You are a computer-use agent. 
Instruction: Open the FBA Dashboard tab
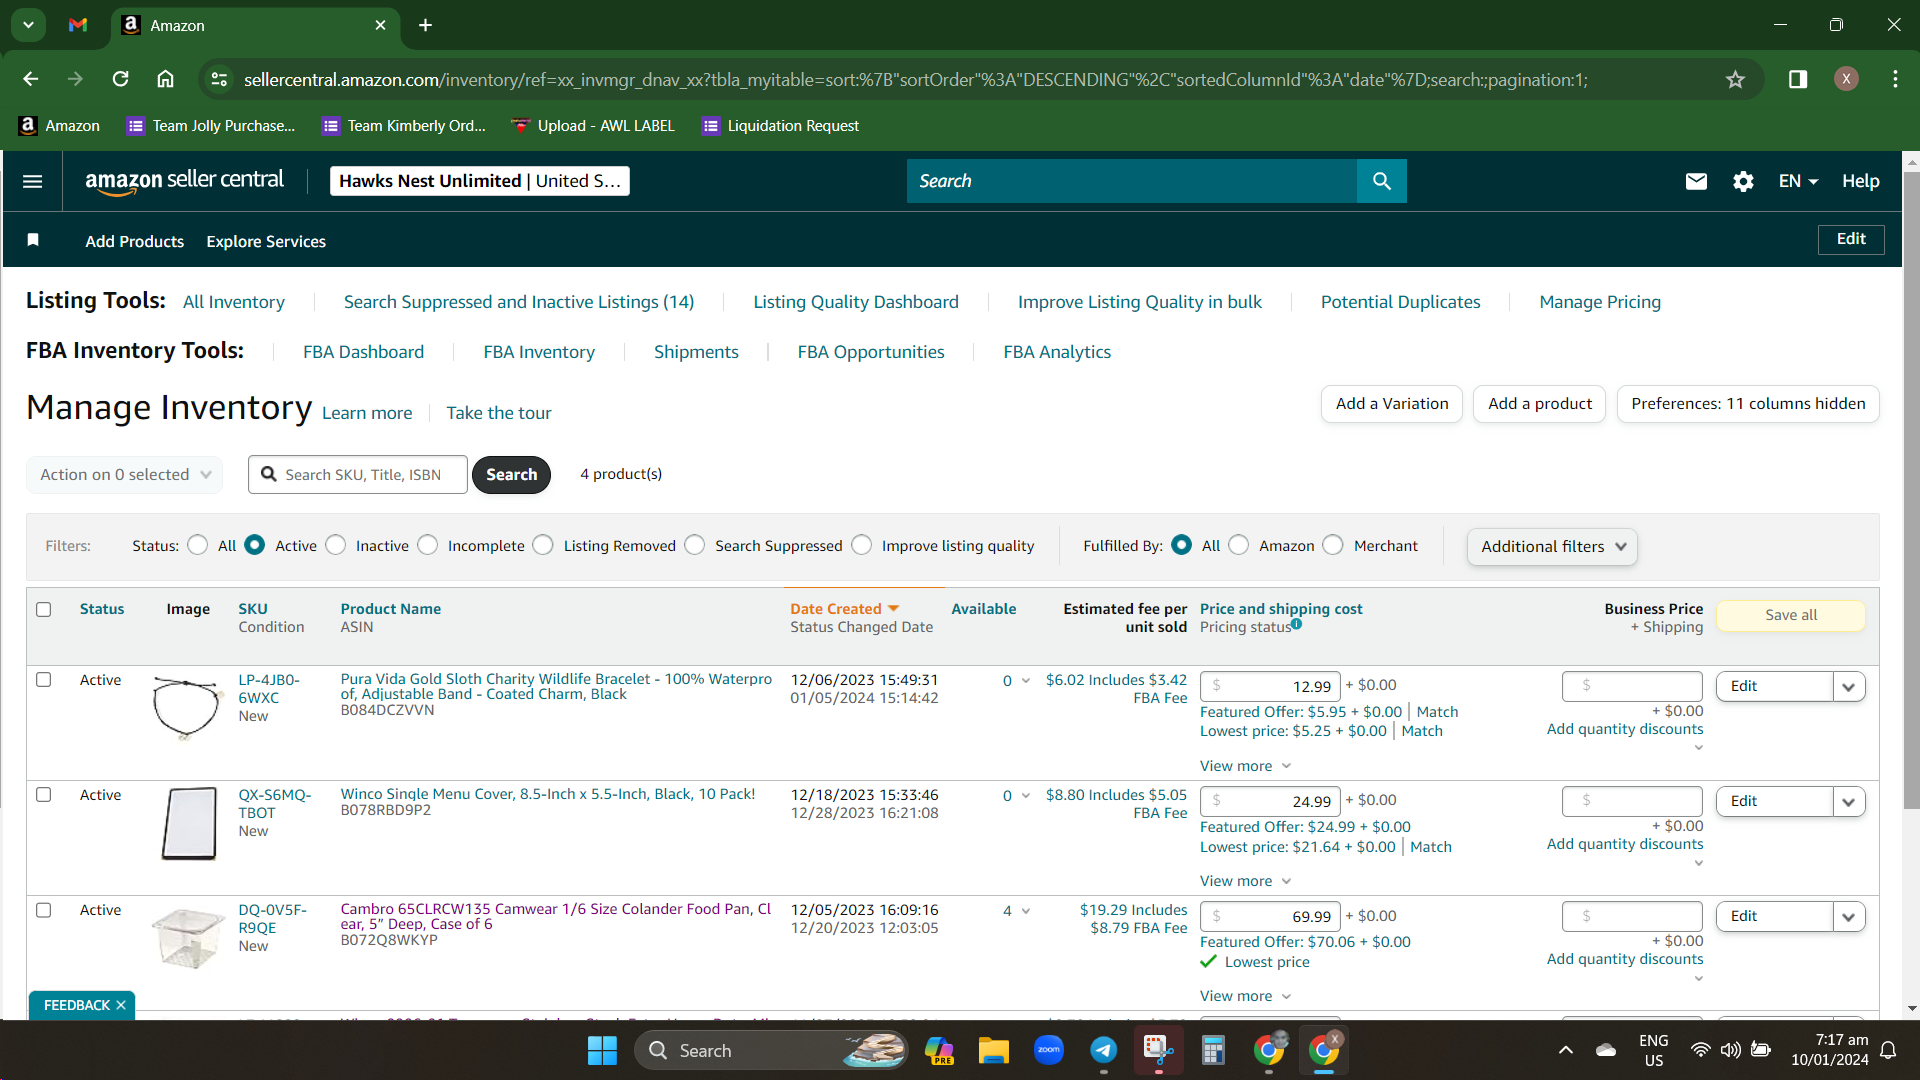(x=364, y=352)
